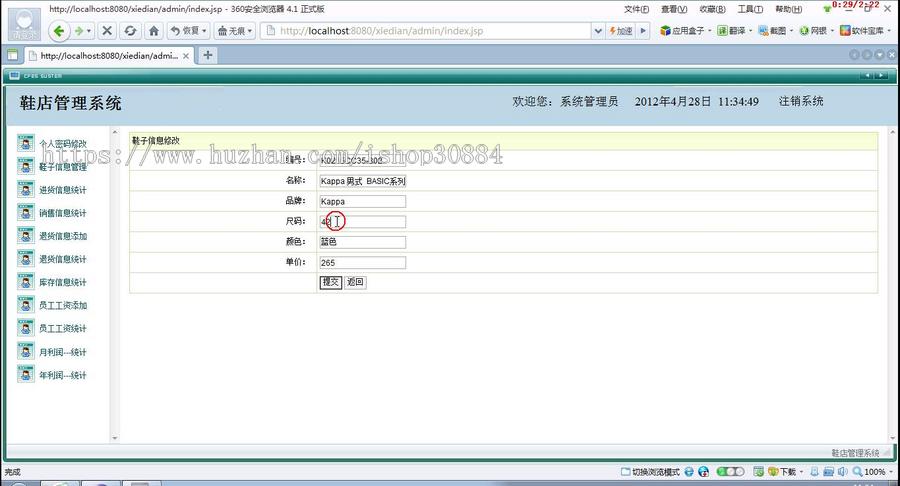900x486 pixels.
Task: Click the 尺码 size input field
Action: (363, 221)
